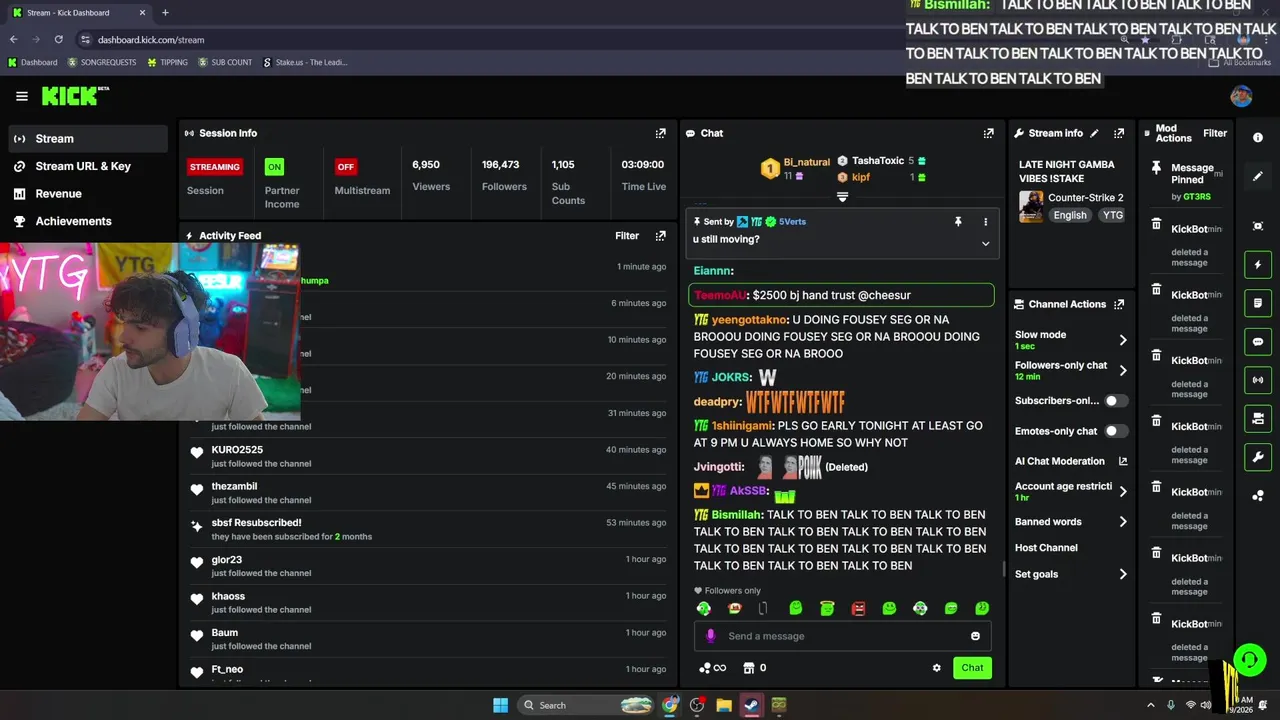Toggle Emotes-only chat switch
The image size is (1280, 720).
[x=1116, y=431]
